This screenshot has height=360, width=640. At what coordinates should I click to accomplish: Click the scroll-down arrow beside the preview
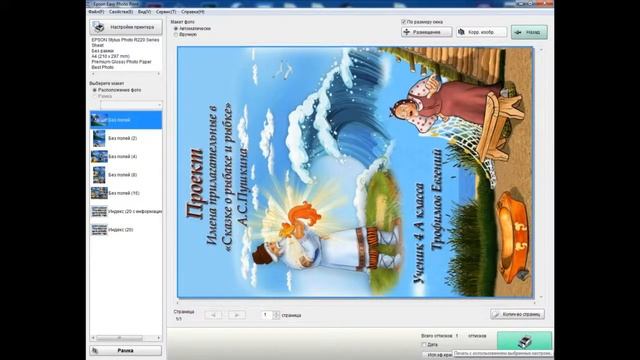point(541,297)
